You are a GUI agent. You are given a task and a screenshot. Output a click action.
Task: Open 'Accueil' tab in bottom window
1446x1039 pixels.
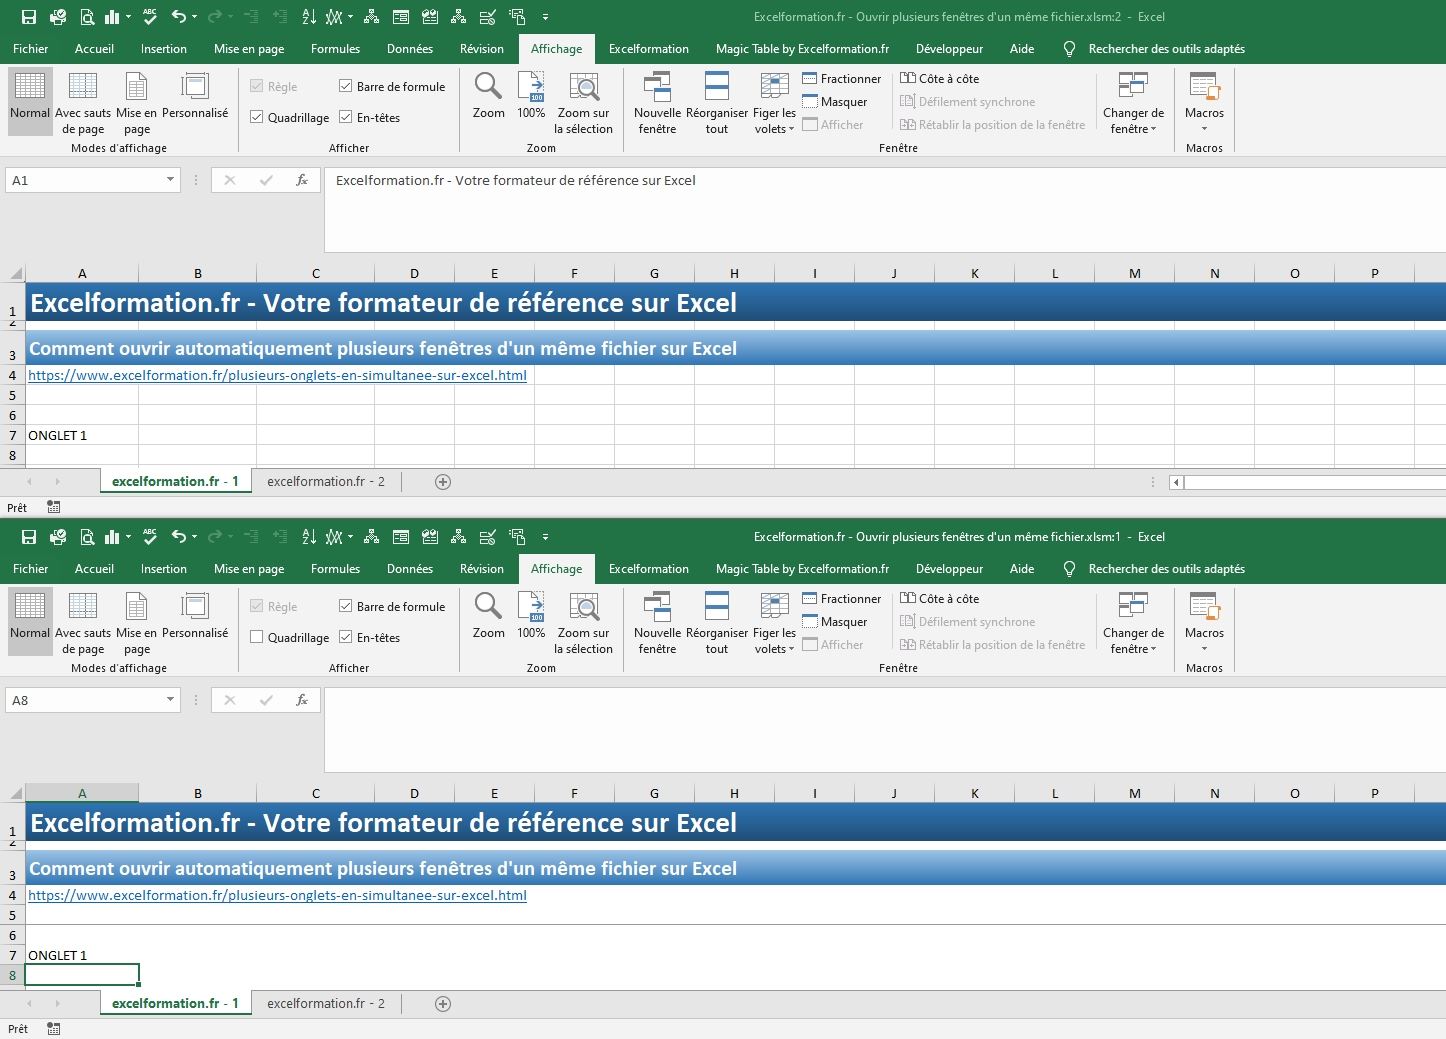tap(94, 569)
